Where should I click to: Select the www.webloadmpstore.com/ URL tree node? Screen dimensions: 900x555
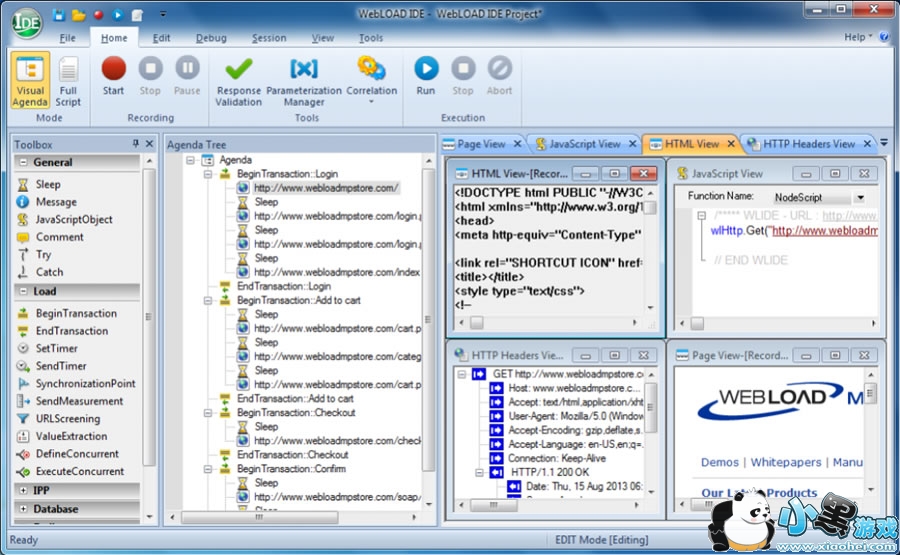[325, 188]
